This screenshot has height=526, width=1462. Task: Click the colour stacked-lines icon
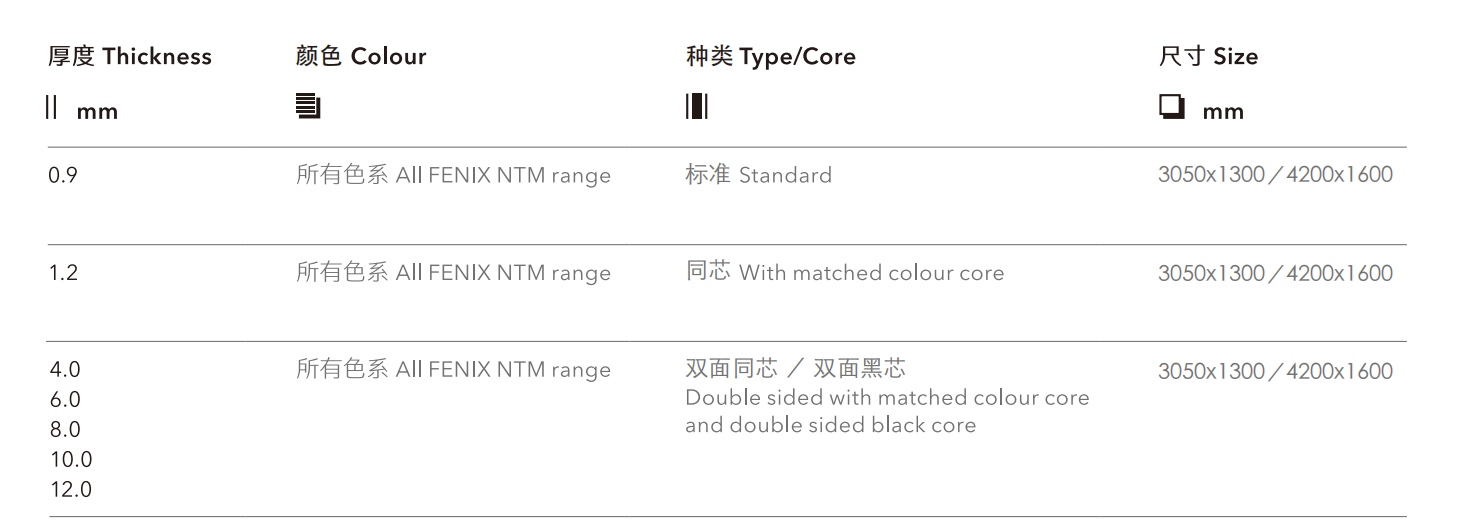[x=308, y=106]
